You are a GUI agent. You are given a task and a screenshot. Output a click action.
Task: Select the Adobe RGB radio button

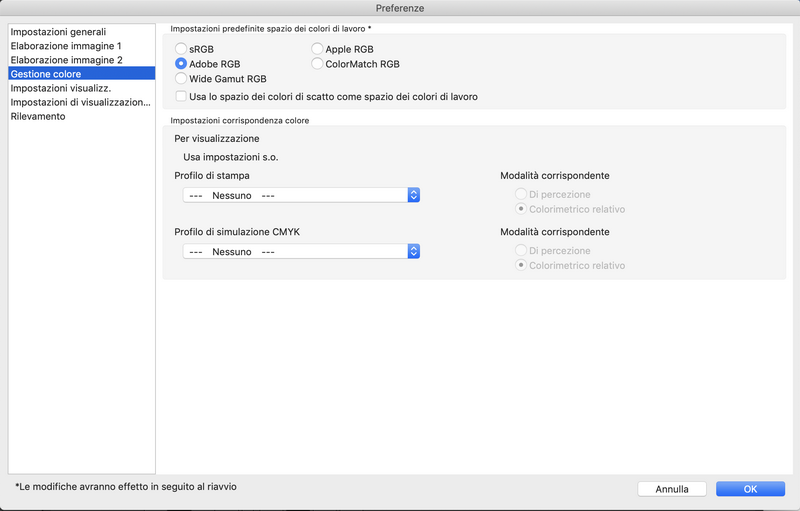[181, 63]
